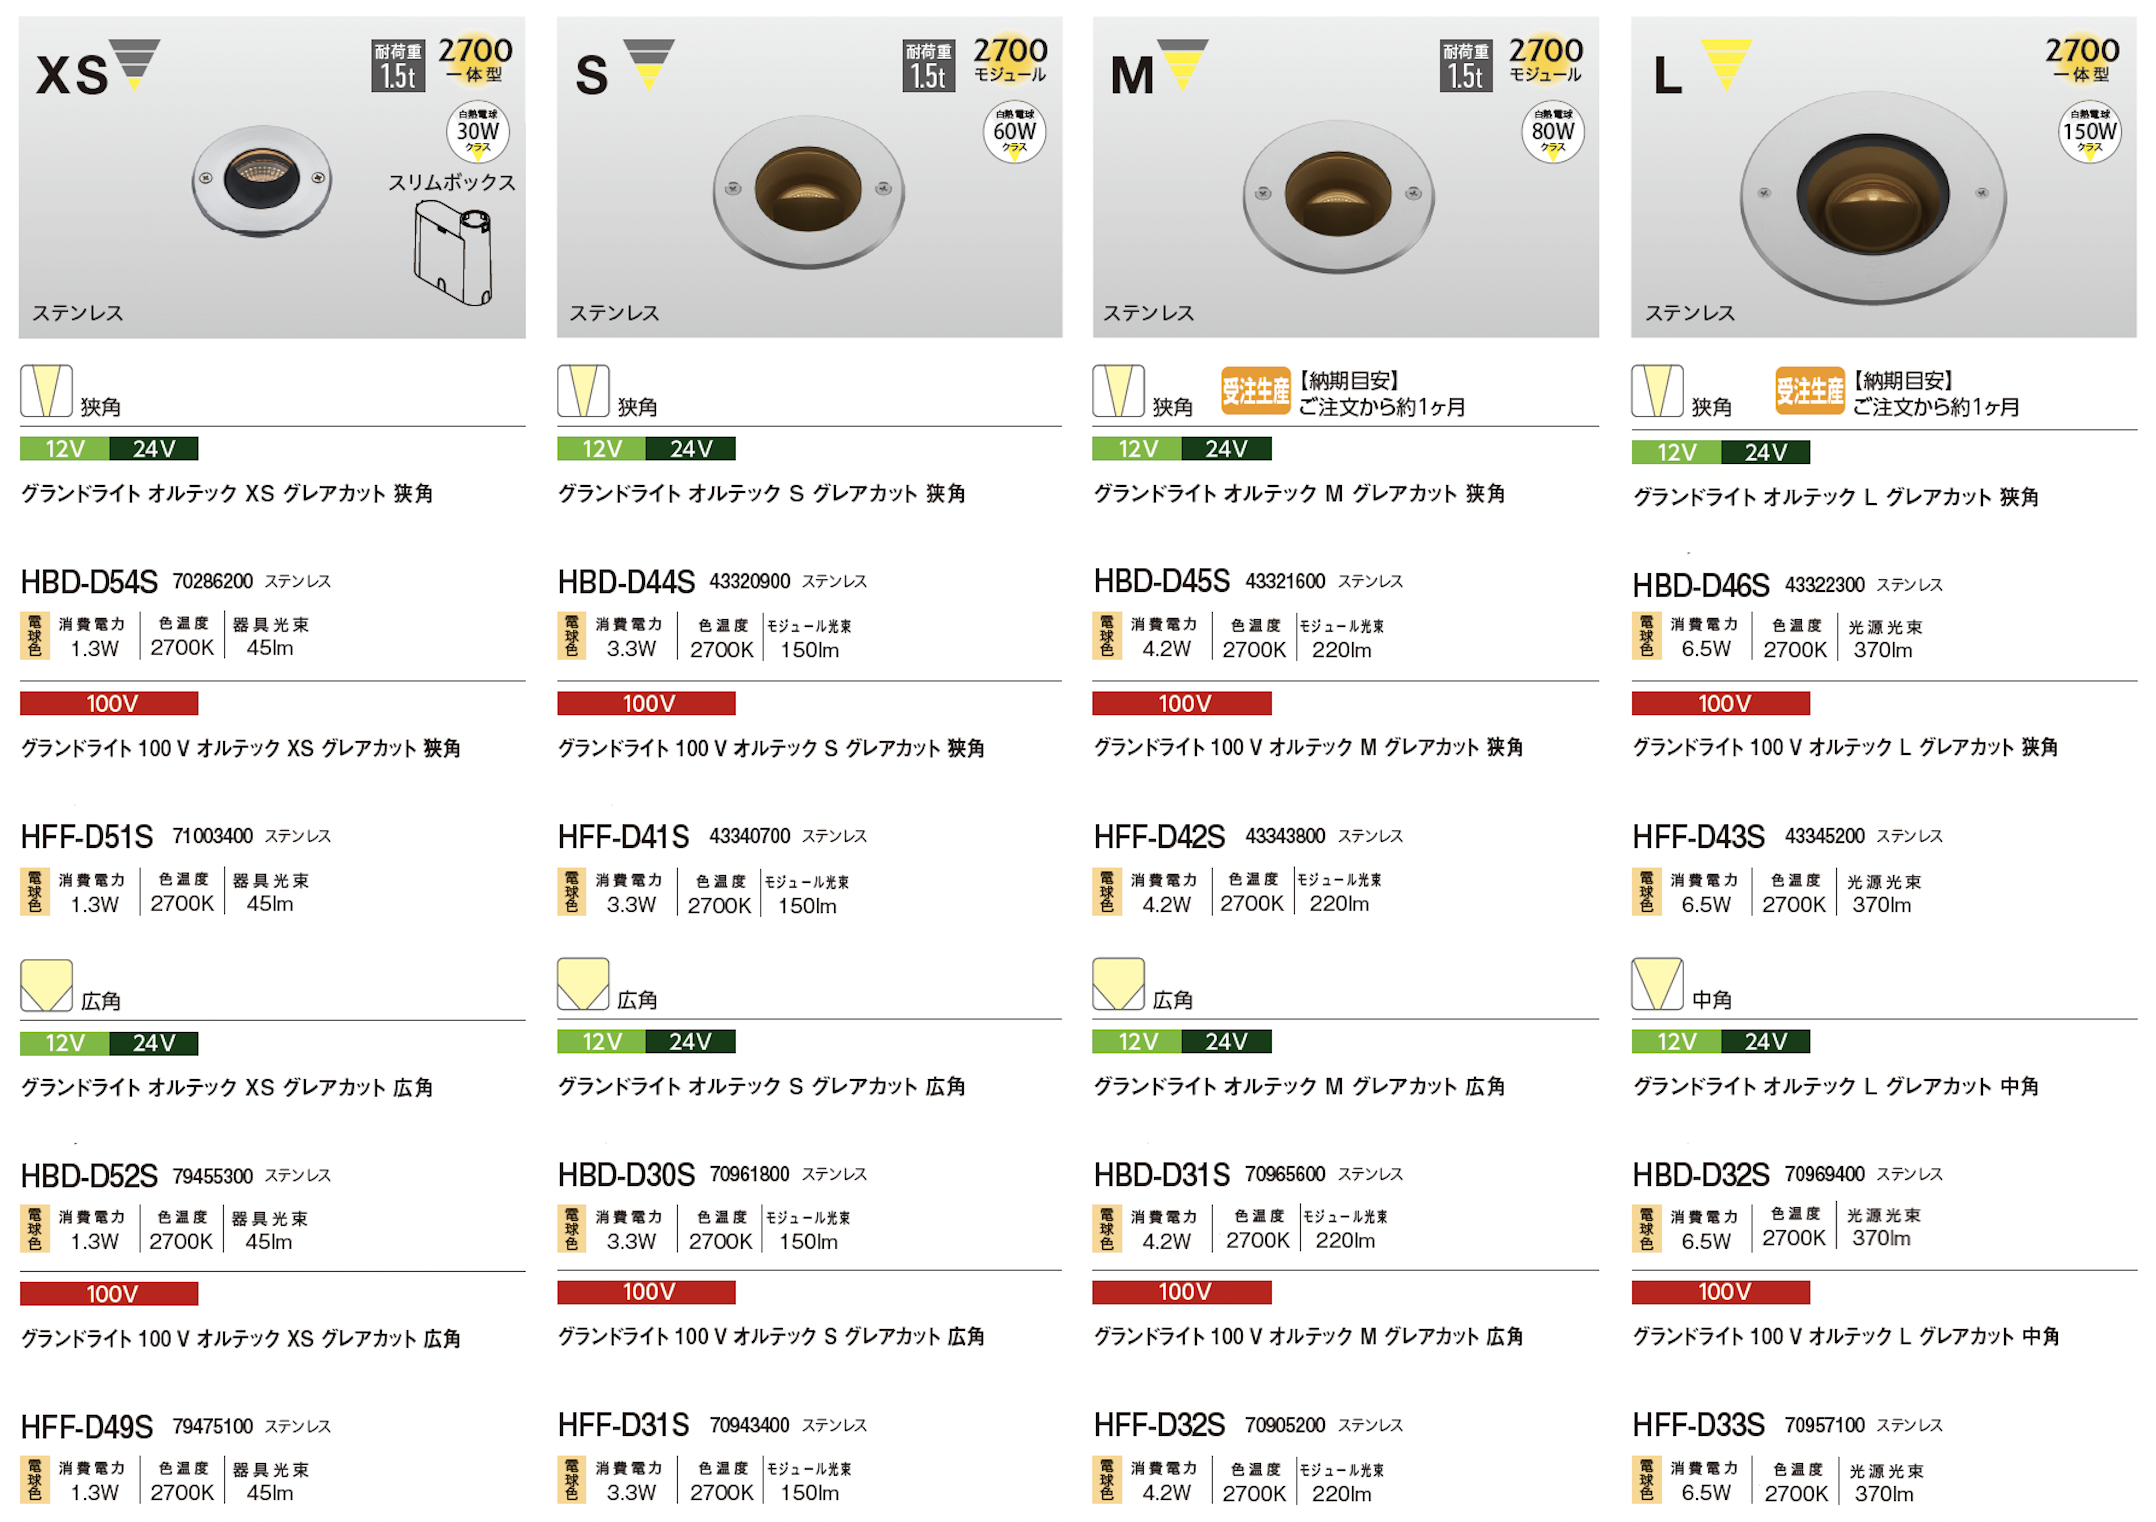Click the L size stainless fixture photo

click(1873, 197)
